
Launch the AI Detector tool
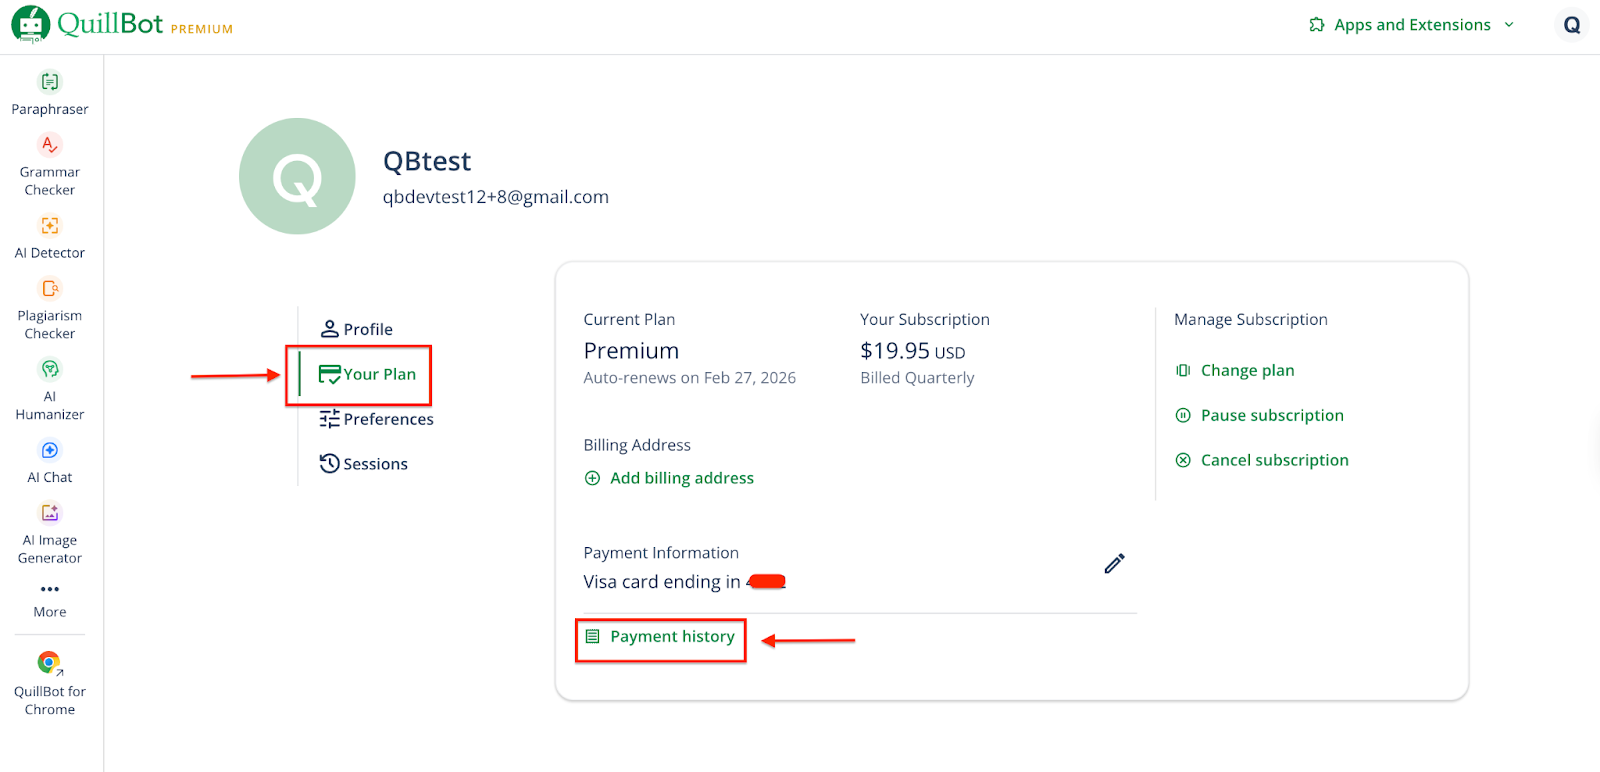pyautogui.click(x=50, y=237)
